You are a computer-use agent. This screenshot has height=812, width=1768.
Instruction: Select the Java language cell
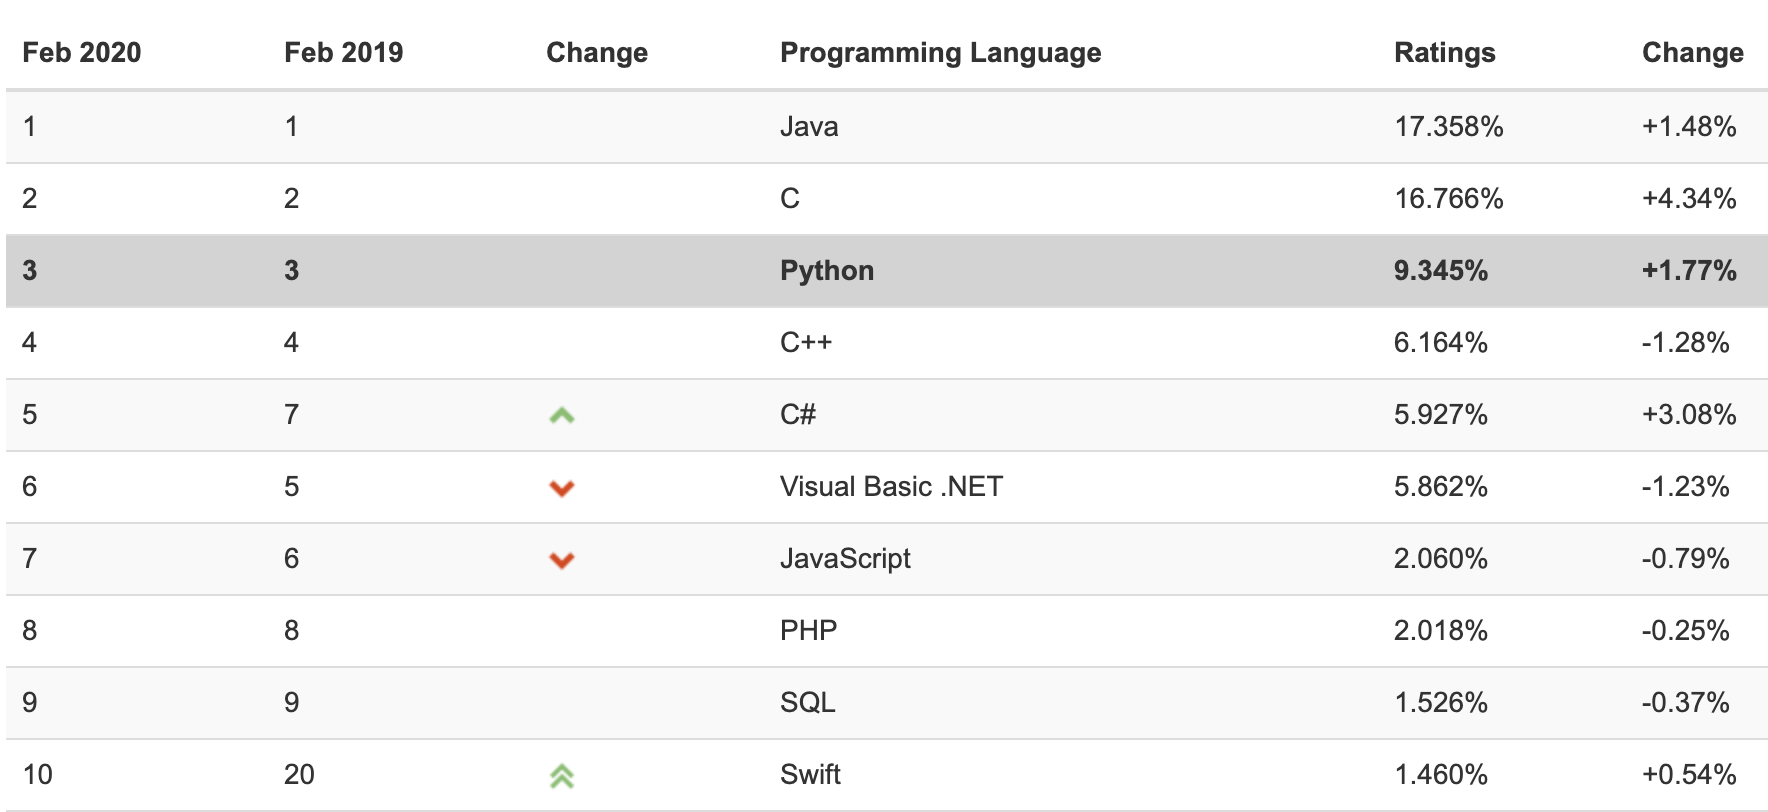pyautogui.click(x=809, y=127)
